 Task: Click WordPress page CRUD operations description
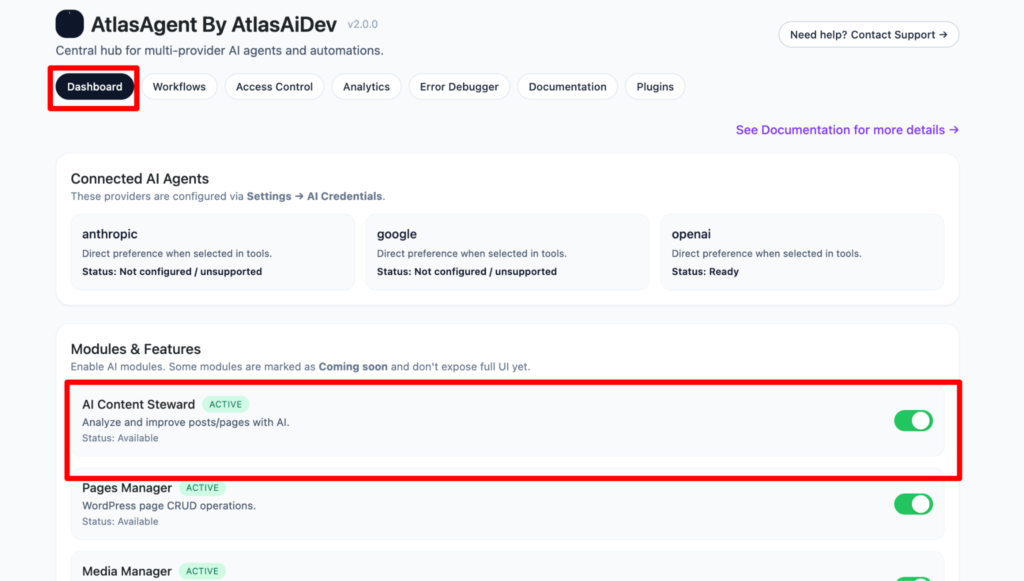[169, 506]
